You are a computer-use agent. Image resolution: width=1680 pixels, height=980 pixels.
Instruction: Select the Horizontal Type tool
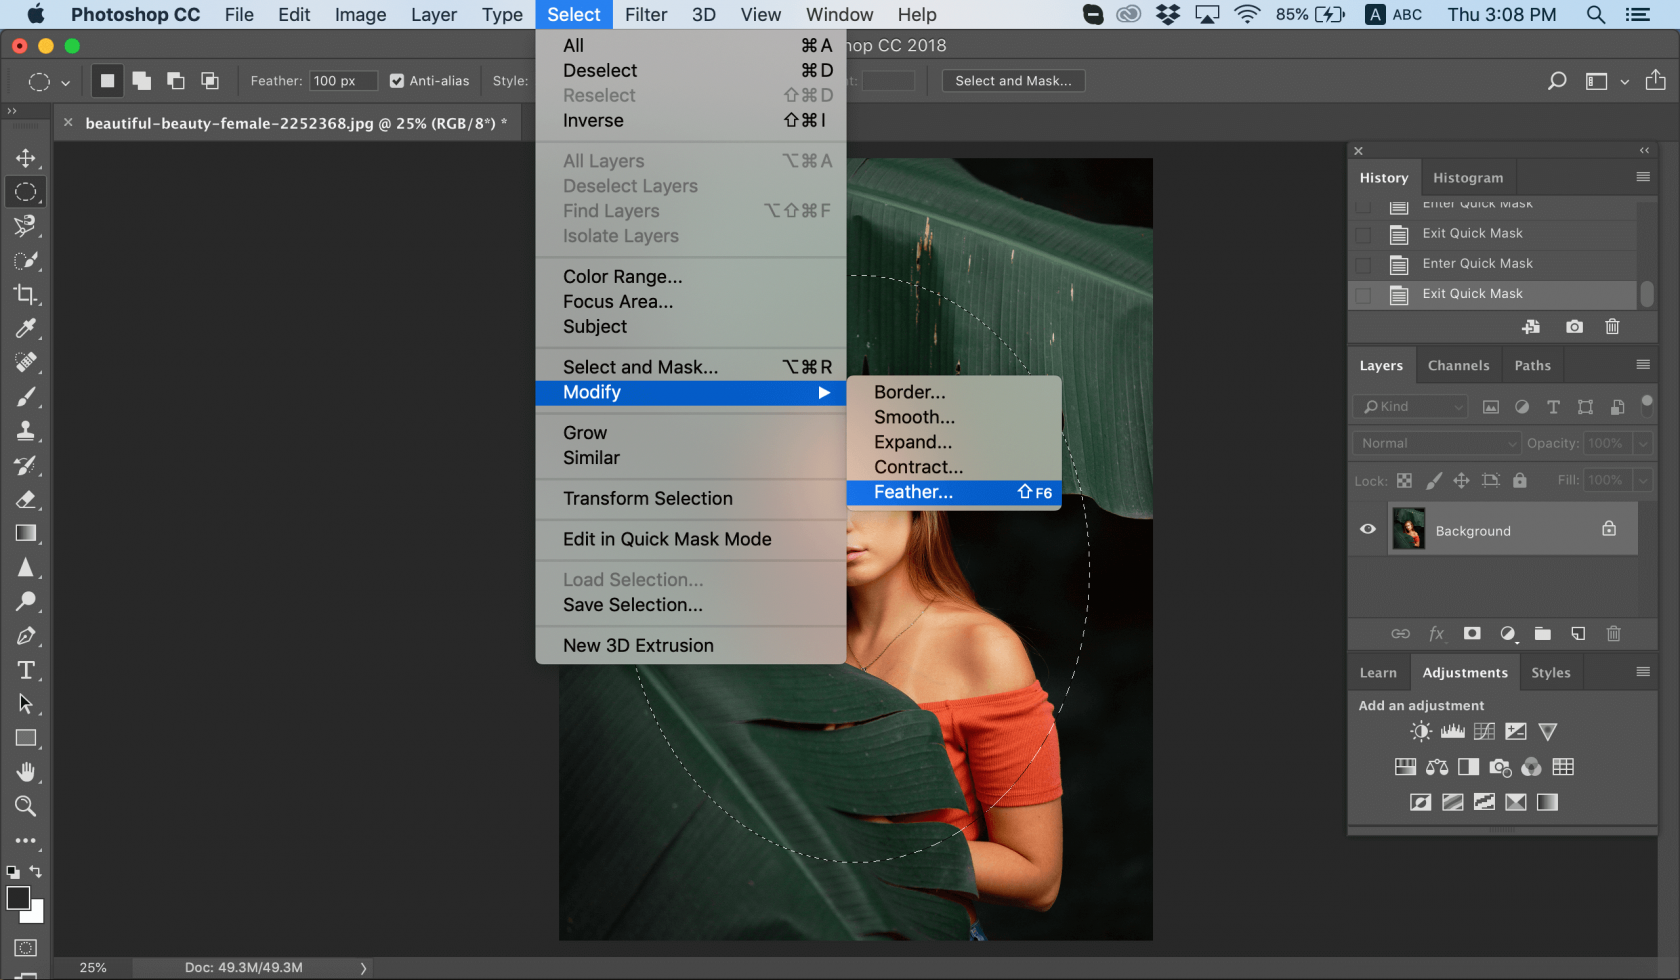[x=26, y=670]
